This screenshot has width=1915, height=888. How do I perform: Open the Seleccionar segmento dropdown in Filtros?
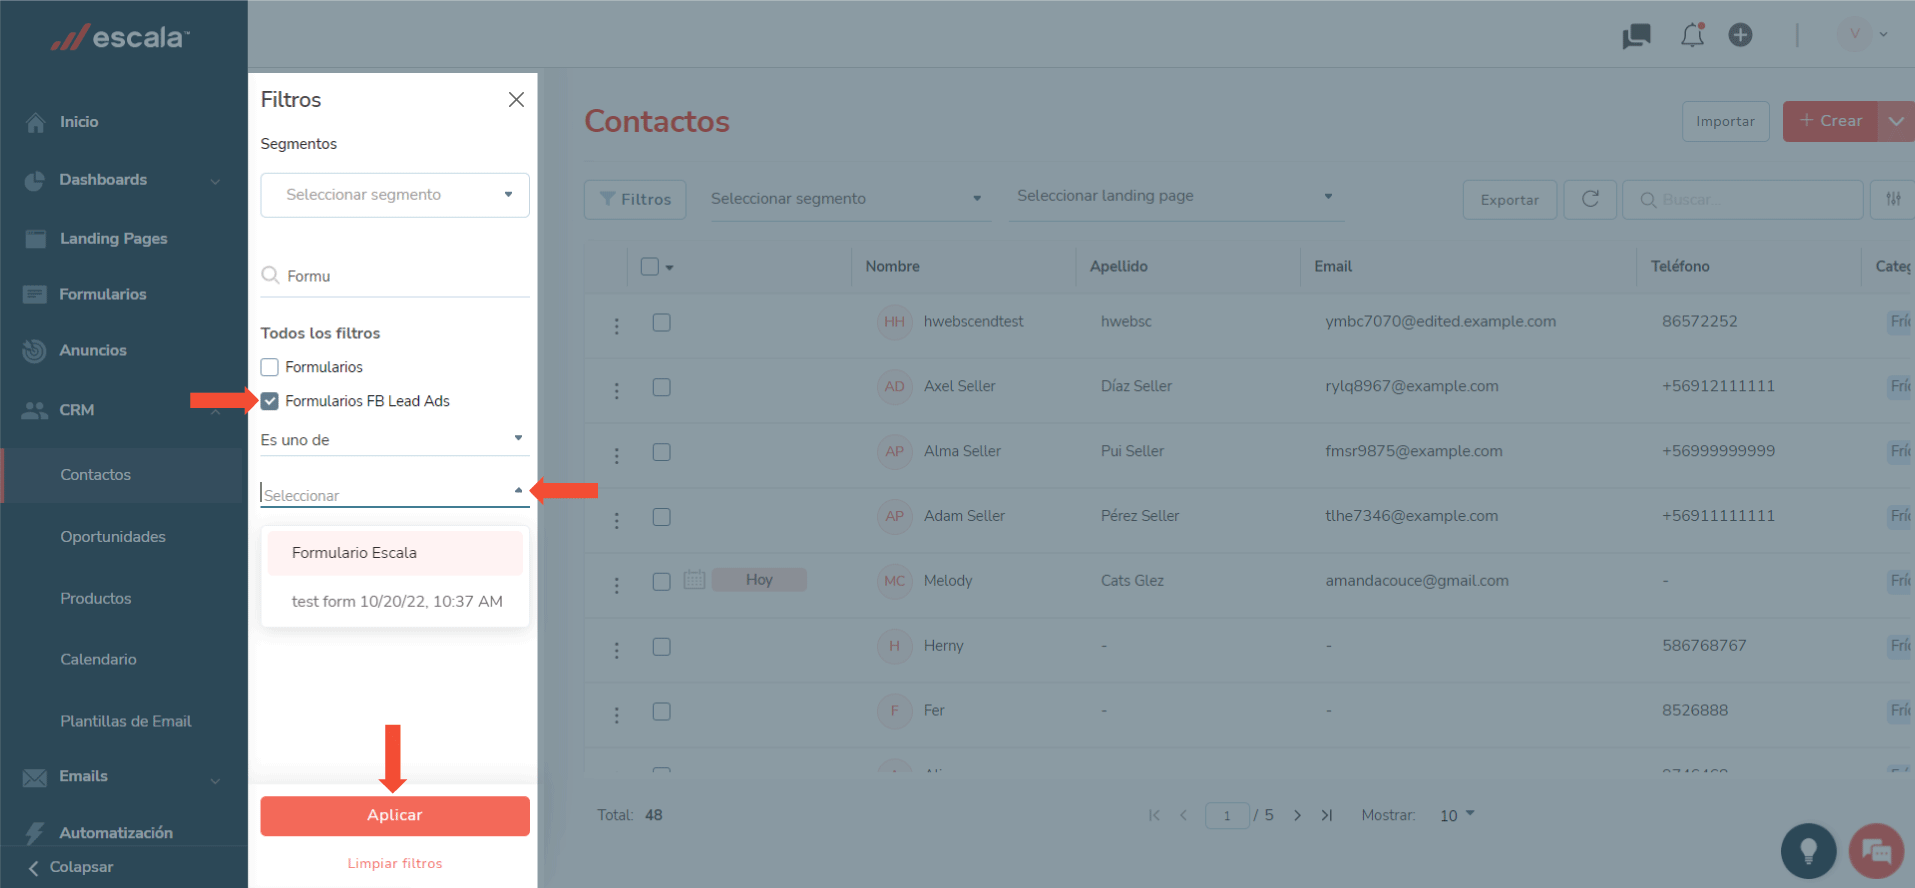[x=395, y=195]
